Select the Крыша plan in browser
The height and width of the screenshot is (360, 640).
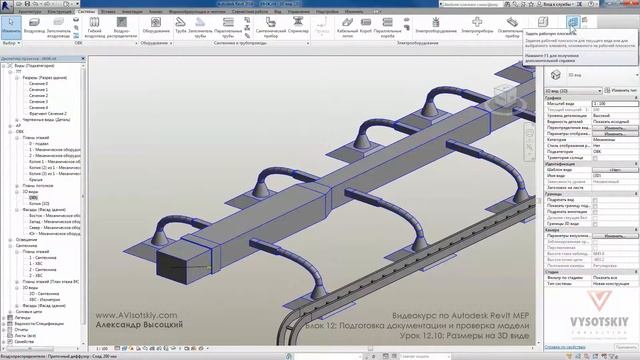pos(36,180)
